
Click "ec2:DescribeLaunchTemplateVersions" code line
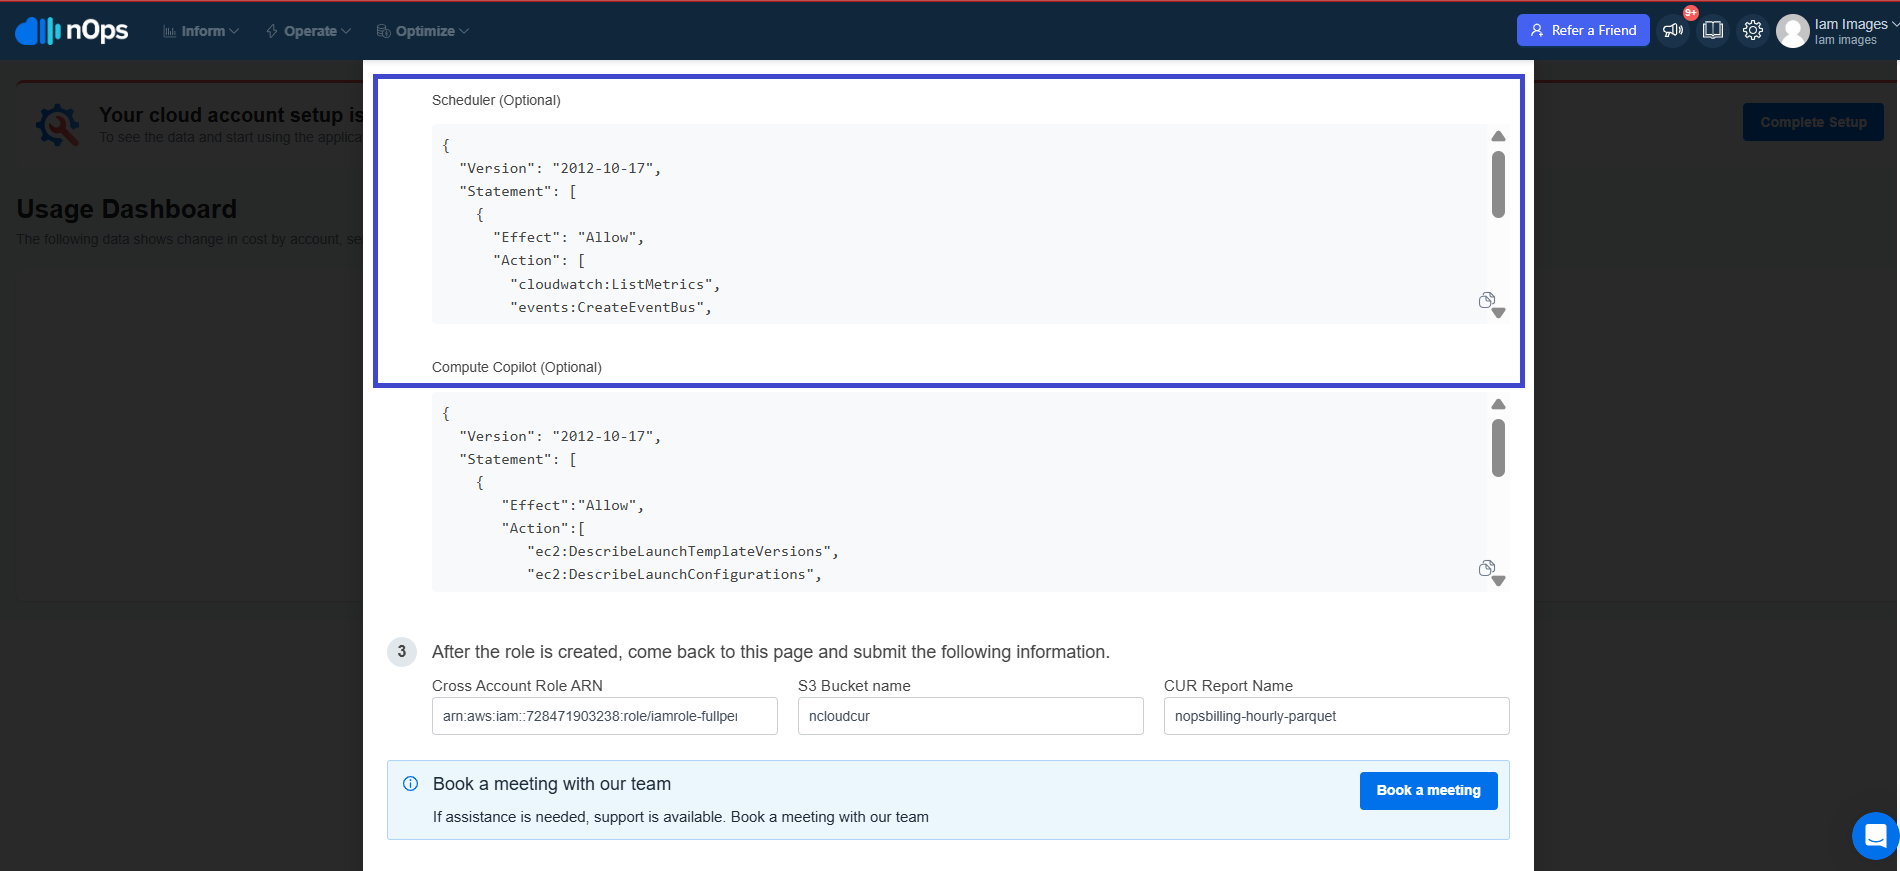683,551
